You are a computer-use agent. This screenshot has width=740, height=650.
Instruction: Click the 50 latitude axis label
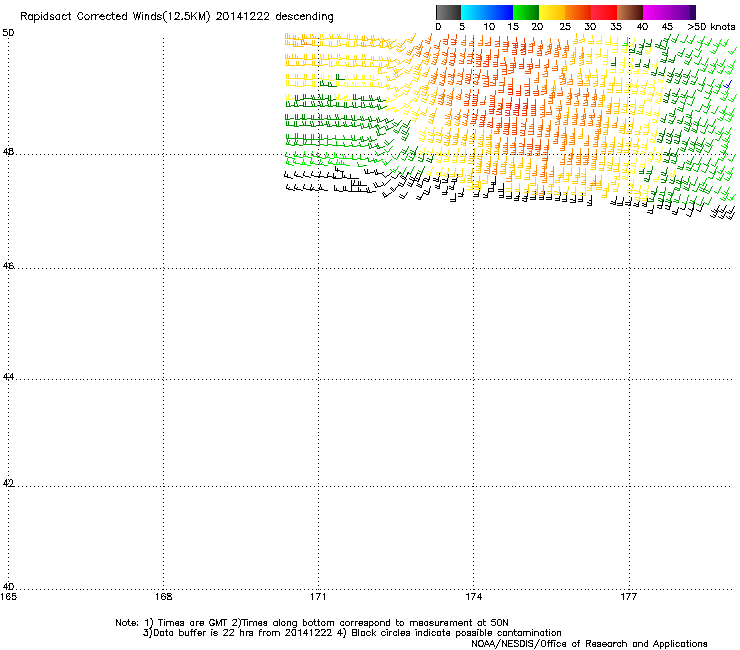pos(8,33)
